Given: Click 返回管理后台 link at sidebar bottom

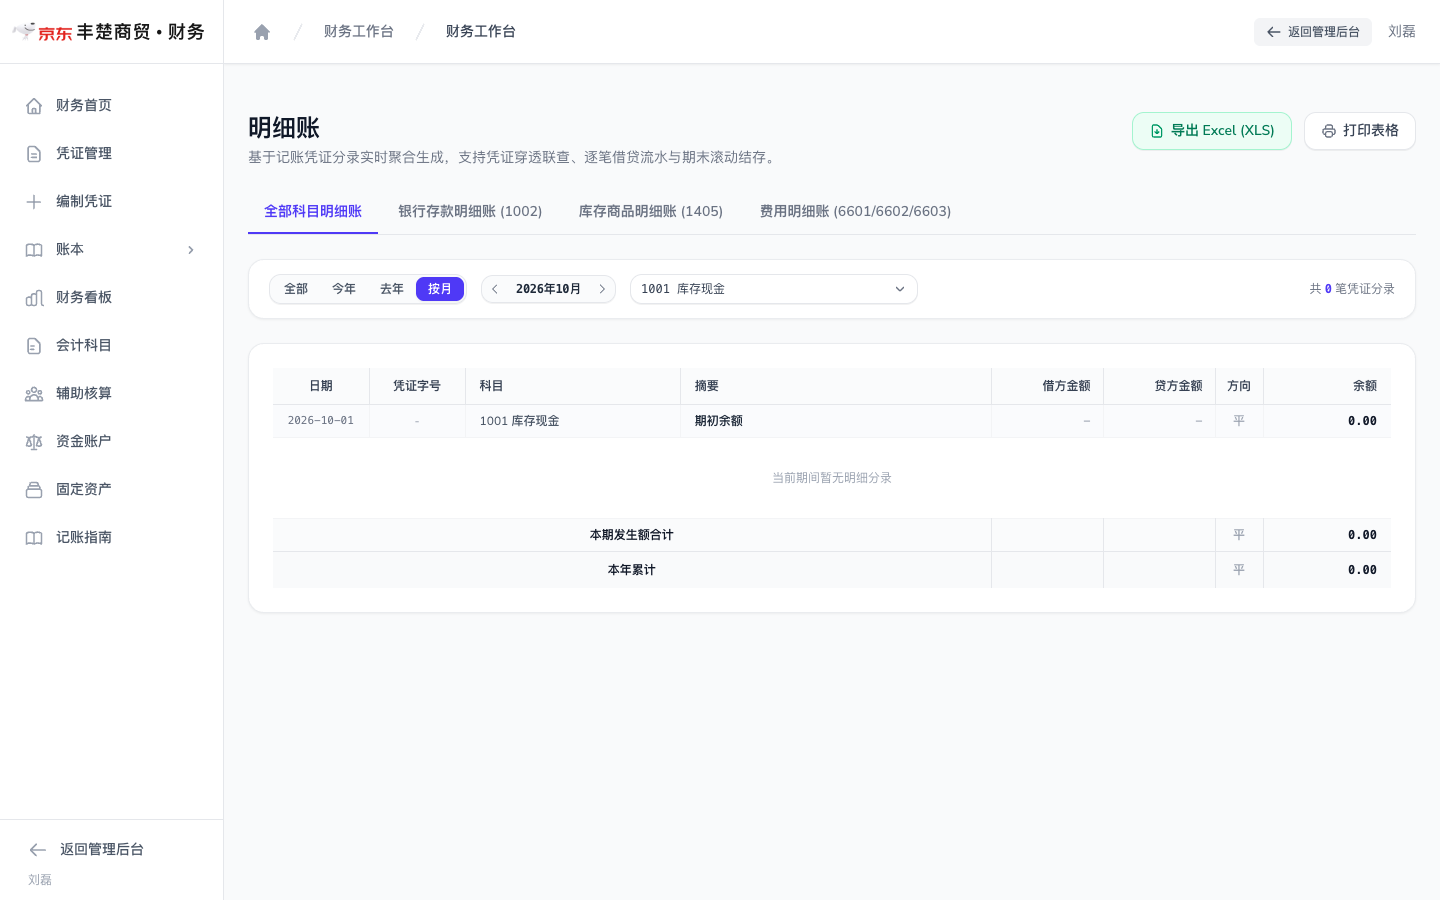Looking at the screenshot, I should pyautogui.click(x=102, y=850).
